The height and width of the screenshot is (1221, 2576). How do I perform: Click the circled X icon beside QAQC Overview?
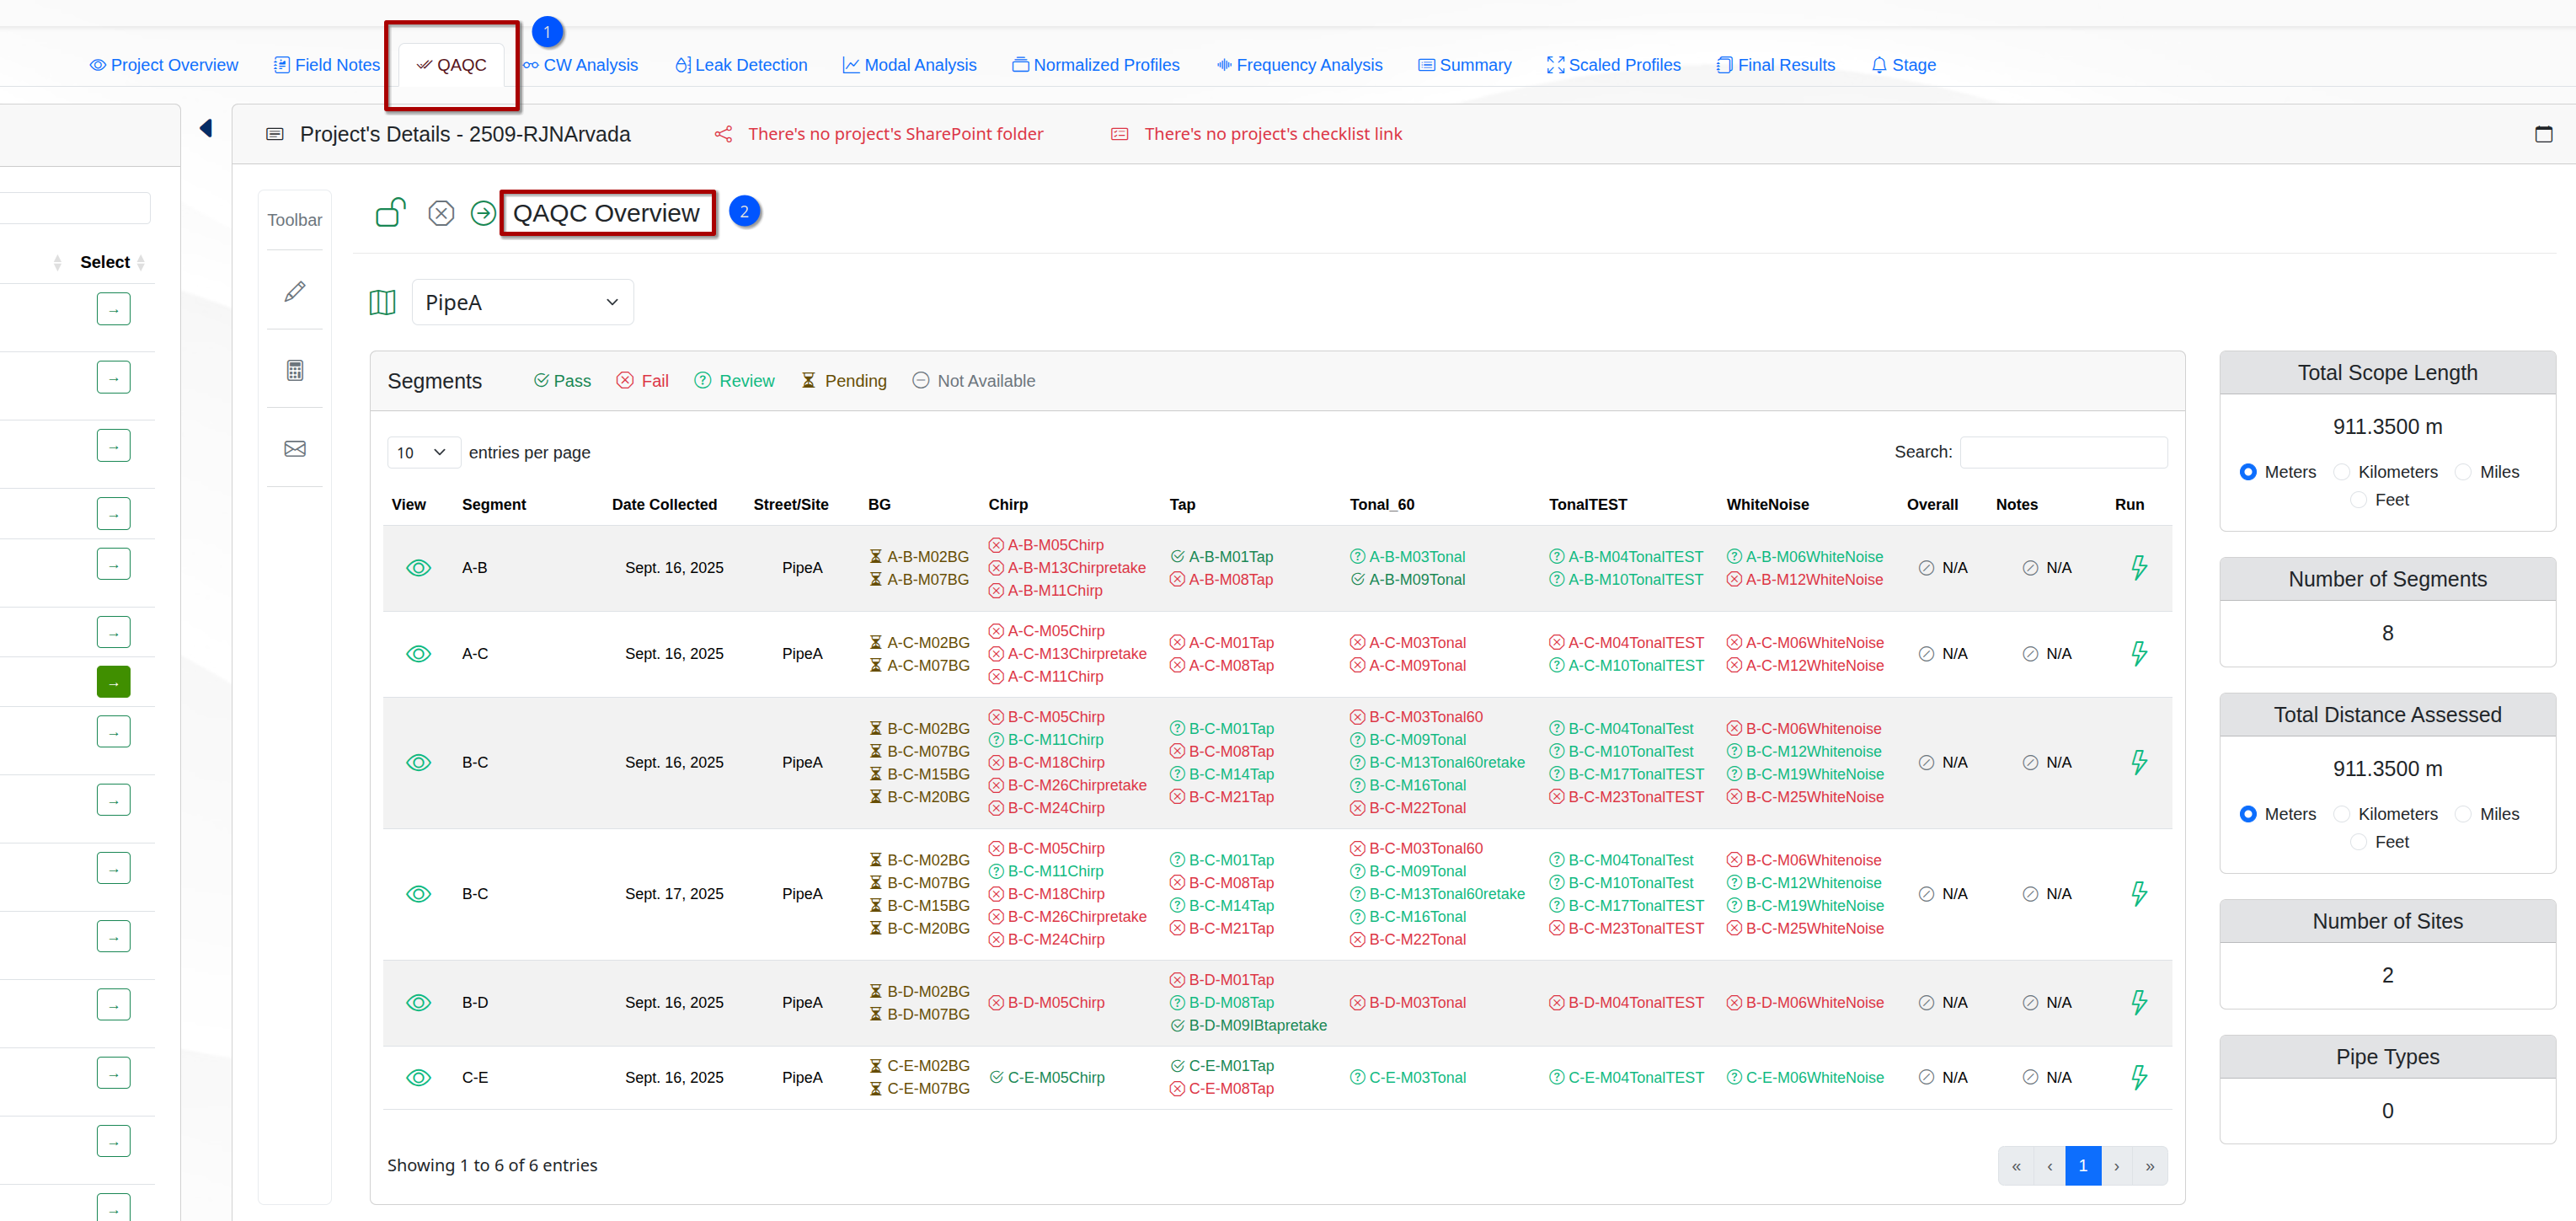tap(441, 213)
